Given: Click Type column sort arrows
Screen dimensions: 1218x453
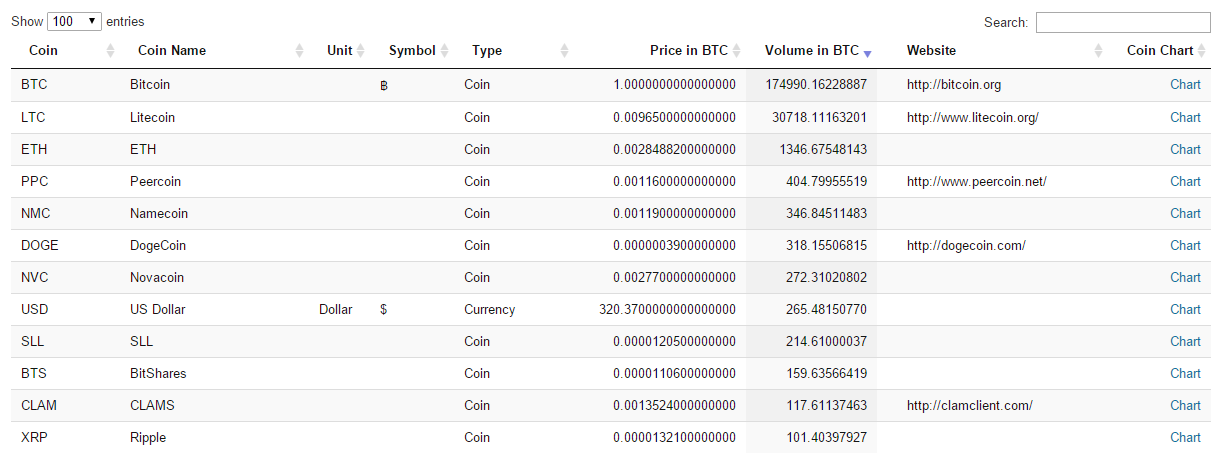Looking at the screenshot, I should (564, 50).
